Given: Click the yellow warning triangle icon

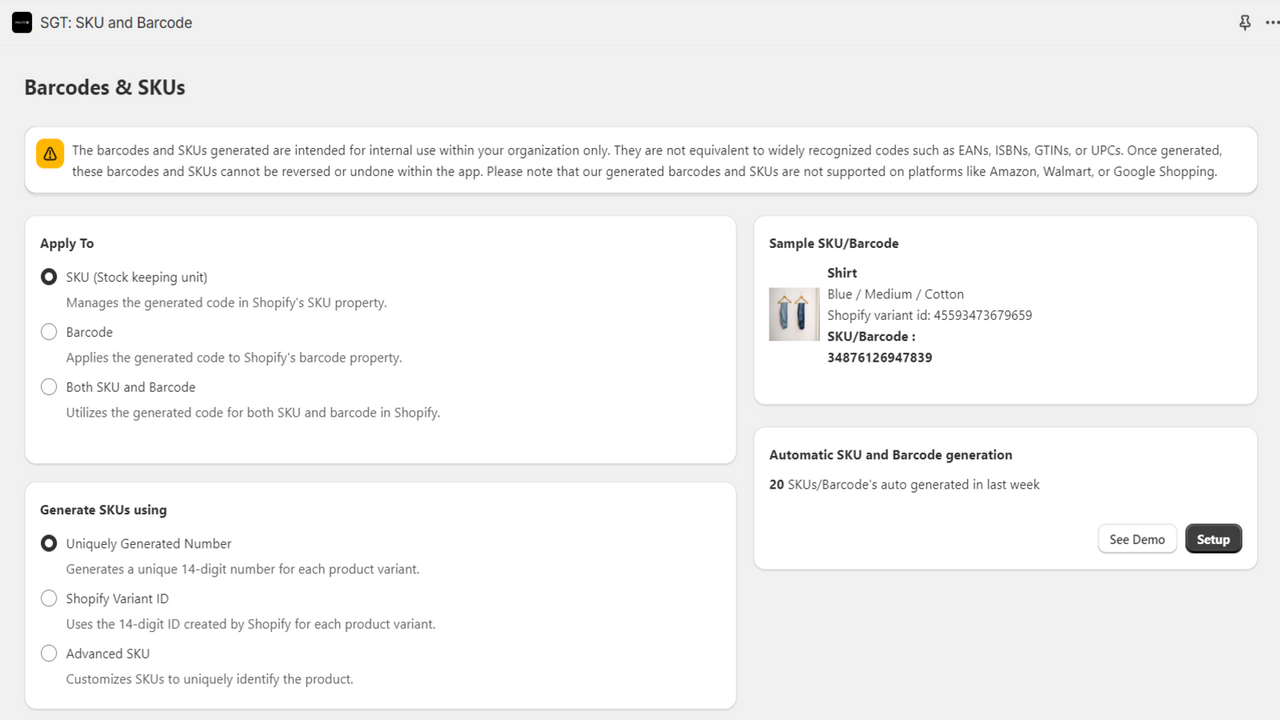Looking at the screenshot, I should 49,153.
